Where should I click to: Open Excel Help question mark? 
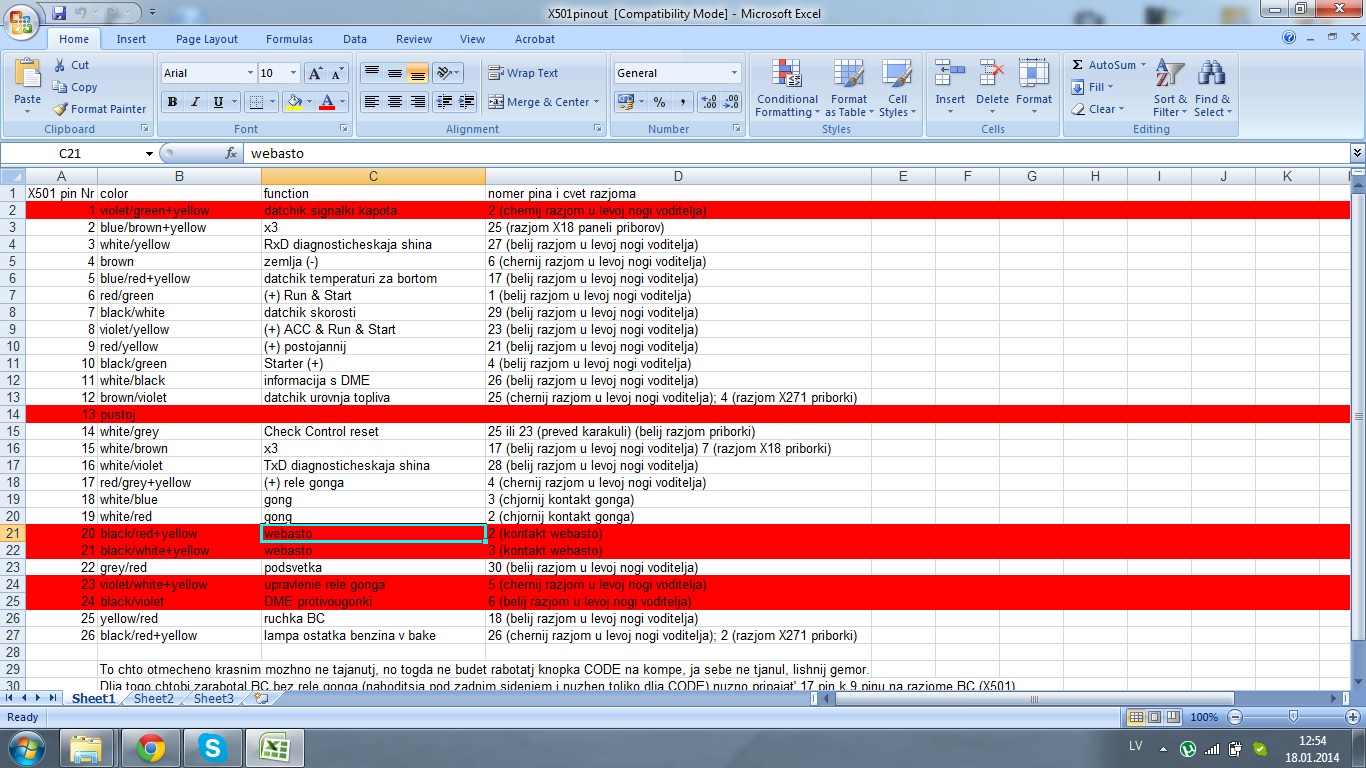pyautogui.click(x=1290, y=38)
